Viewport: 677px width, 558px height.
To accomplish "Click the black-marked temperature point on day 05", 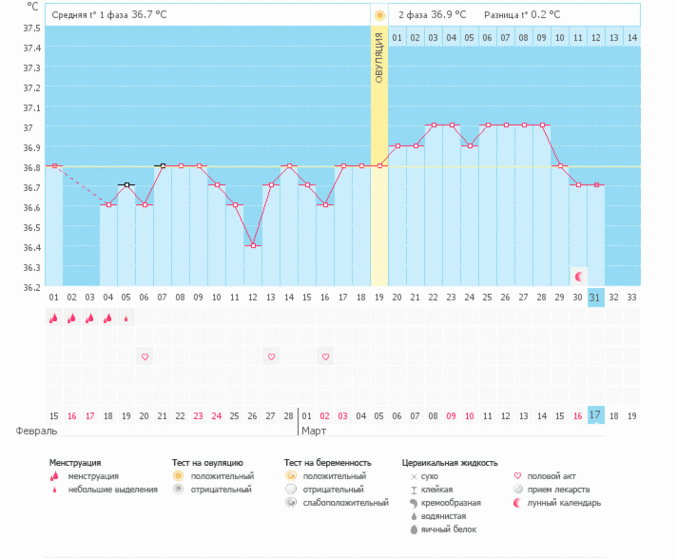I will 126,185.
